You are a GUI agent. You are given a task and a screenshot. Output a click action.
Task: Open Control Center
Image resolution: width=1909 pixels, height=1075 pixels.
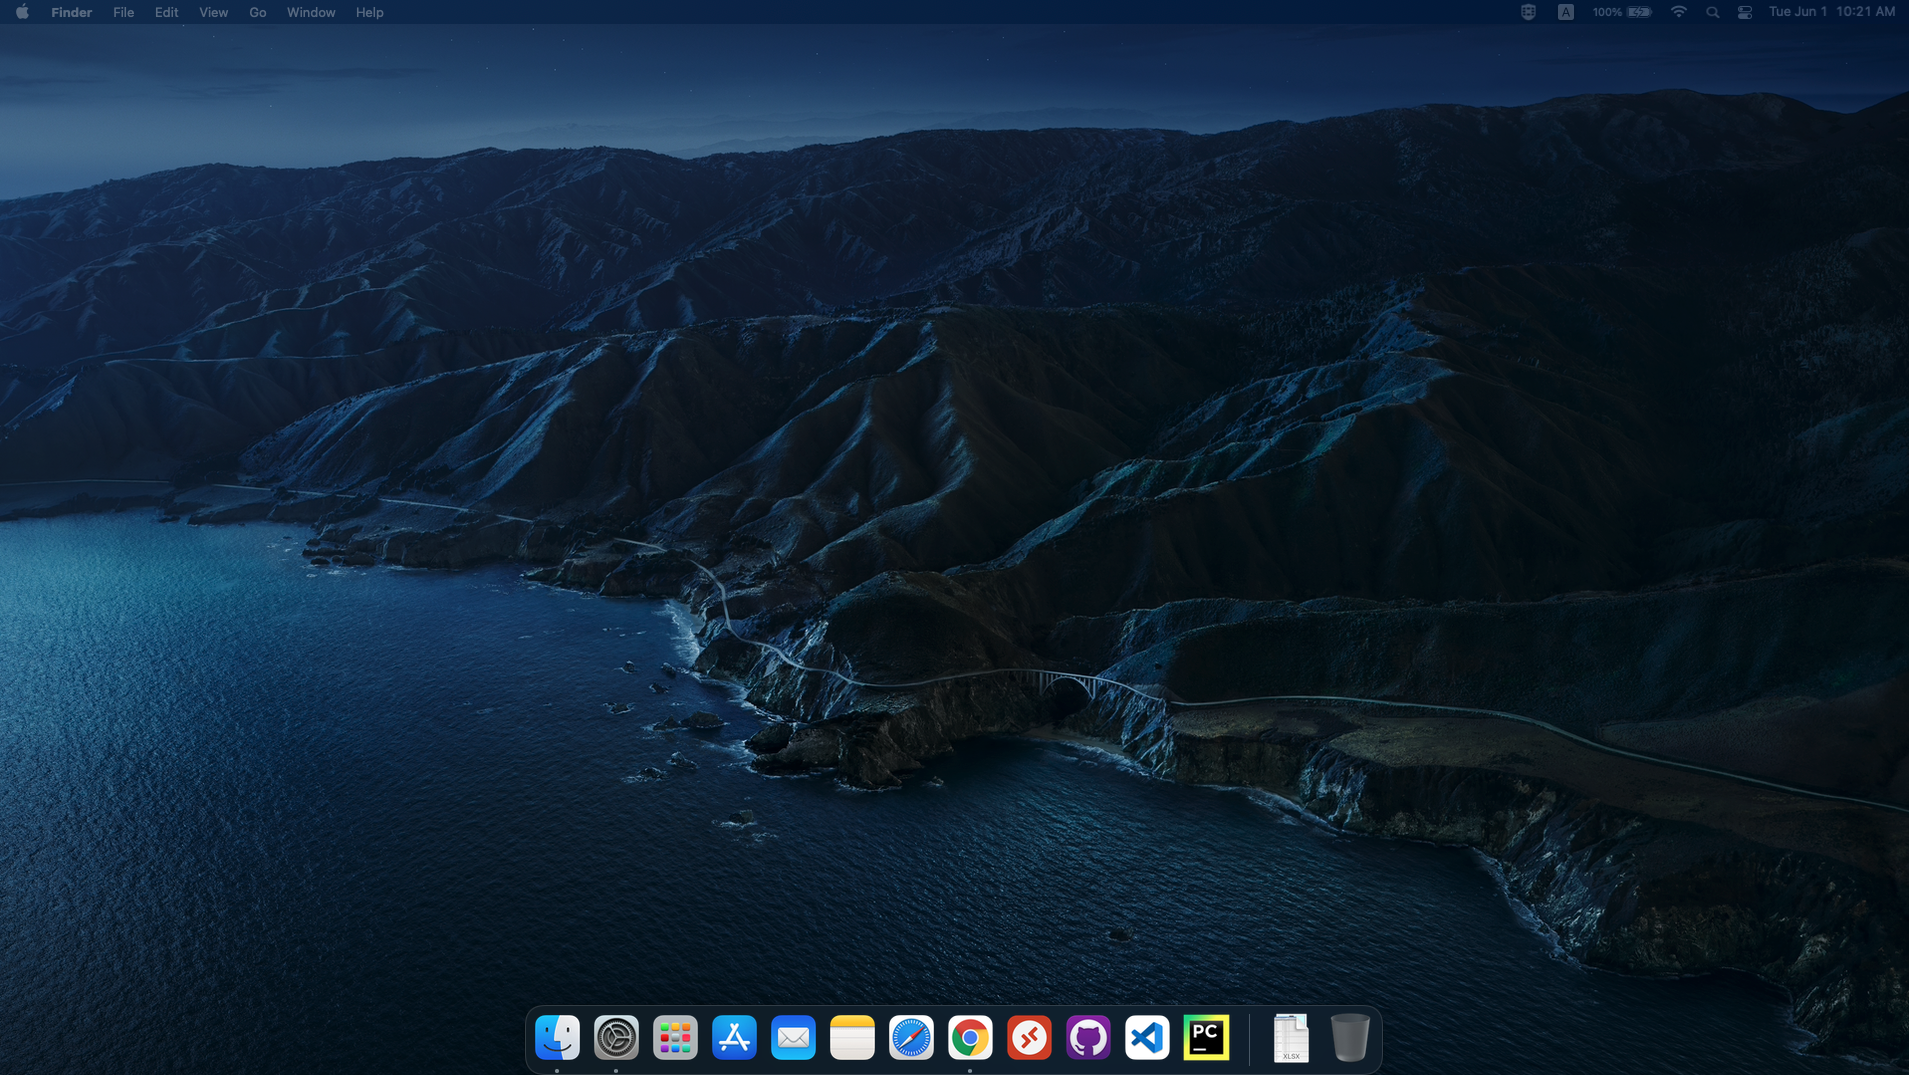pyautogui.click(x=1745, y=12)
